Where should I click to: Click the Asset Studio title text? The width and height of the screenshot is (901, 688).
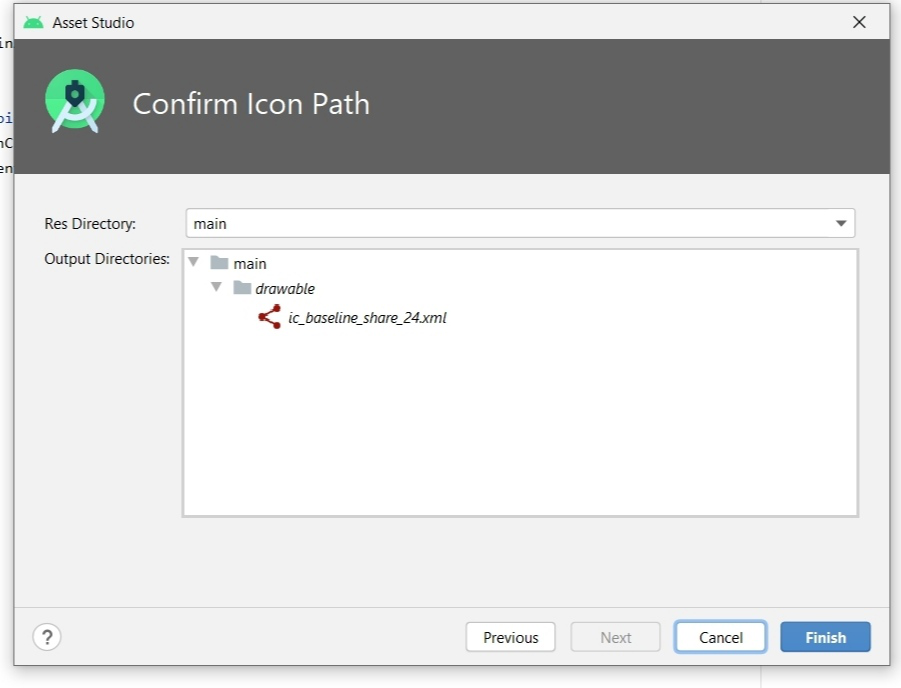(93, 22)
